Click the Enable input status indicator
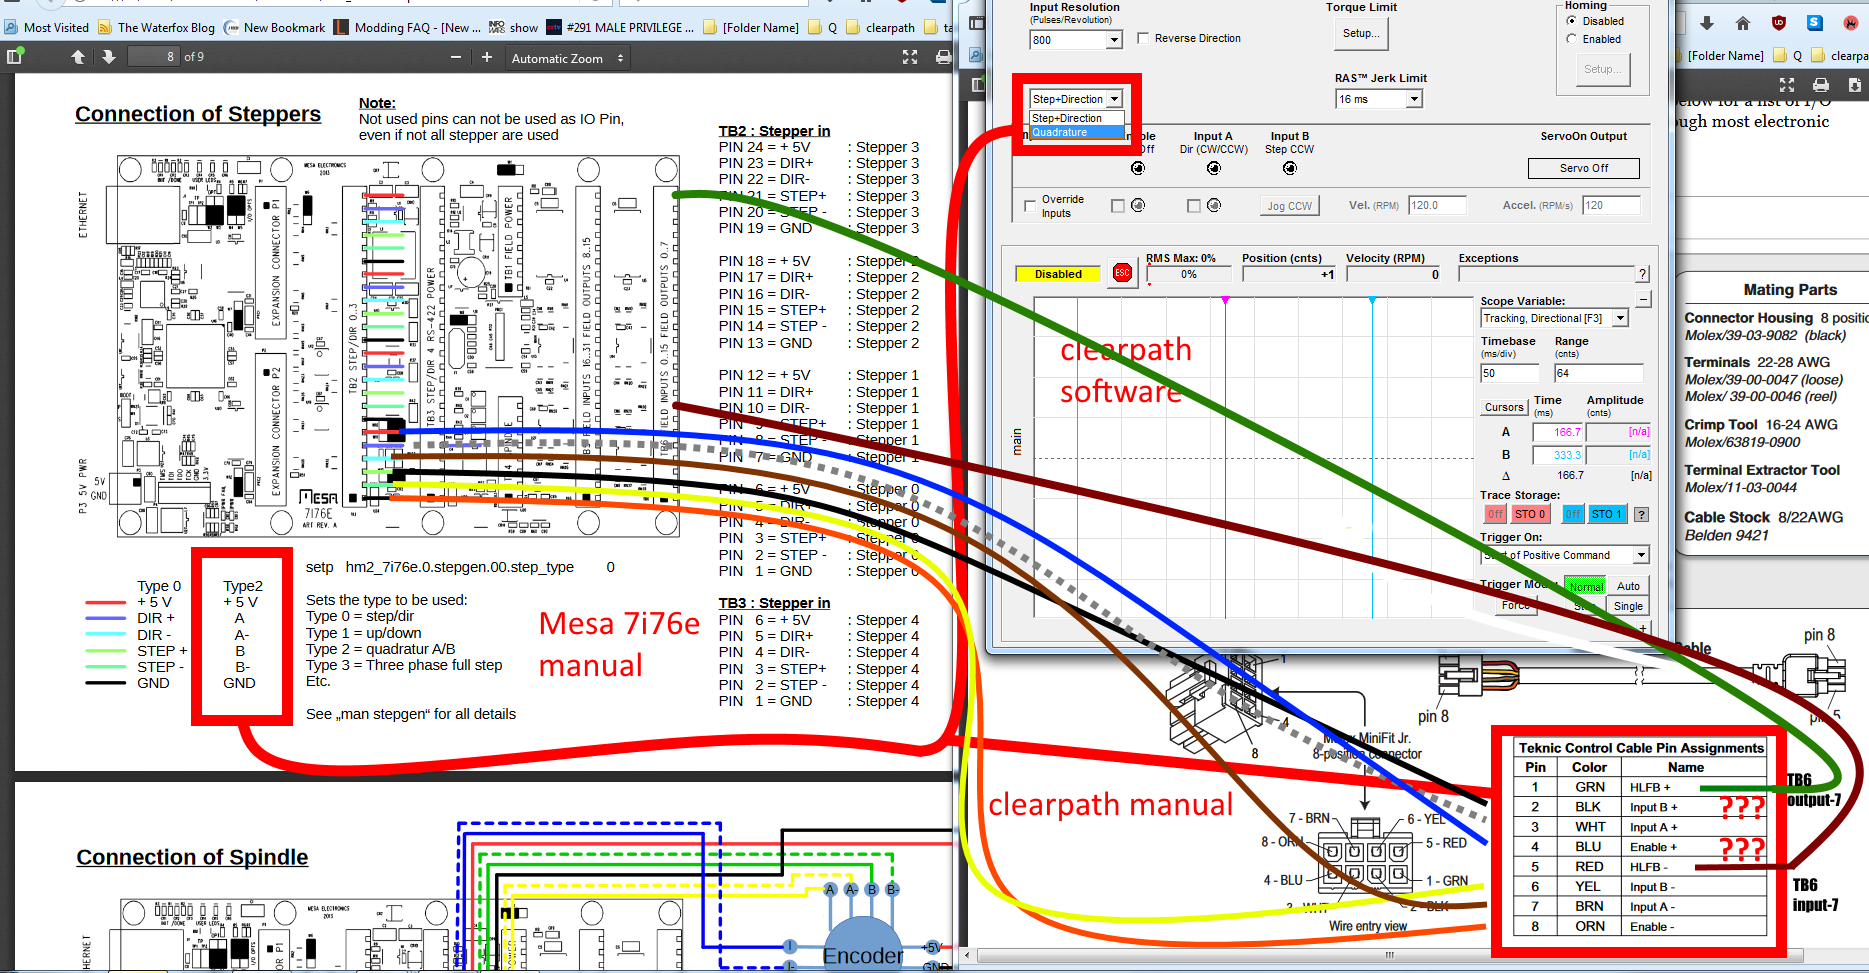Screen dimensions: 1869x973 pyautogui.click(x=1137, y=168)
